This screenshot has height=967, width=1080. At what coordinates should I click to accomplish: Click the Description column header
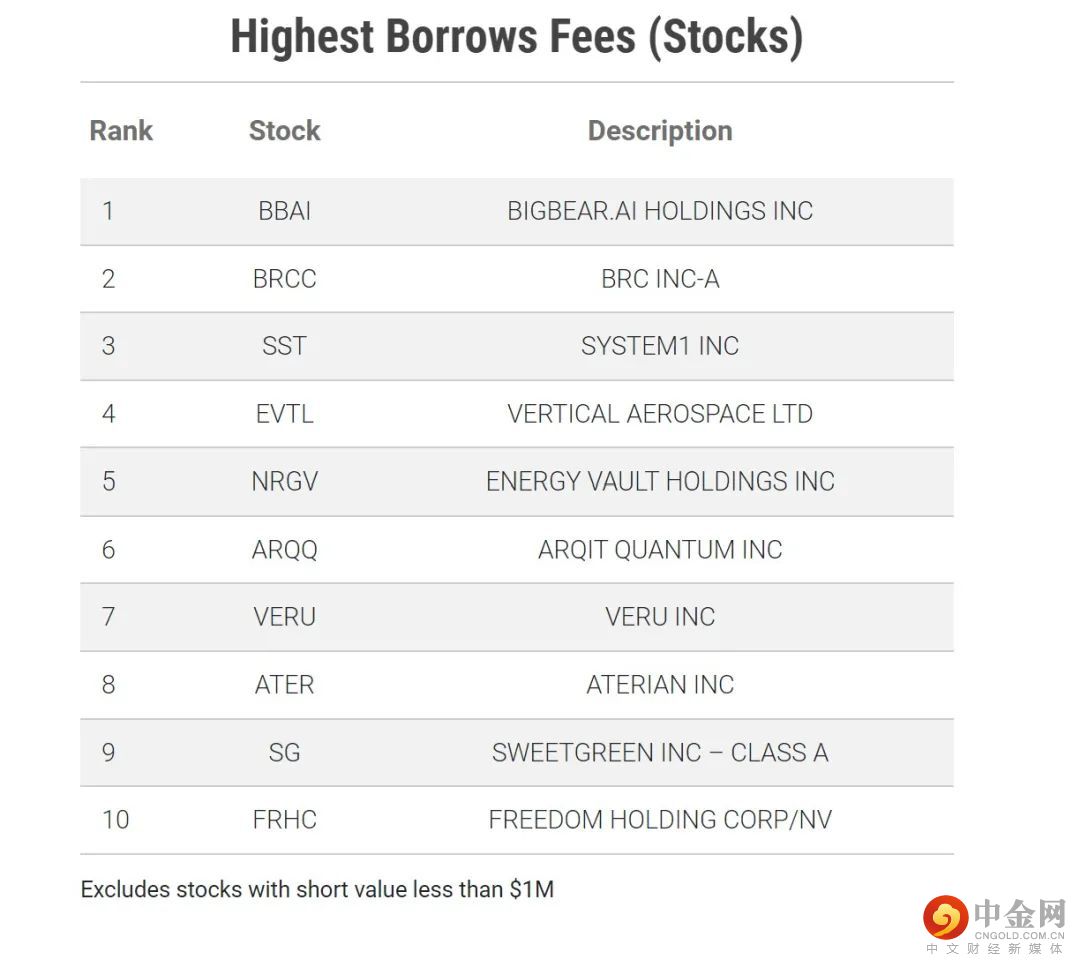(660, 131)
